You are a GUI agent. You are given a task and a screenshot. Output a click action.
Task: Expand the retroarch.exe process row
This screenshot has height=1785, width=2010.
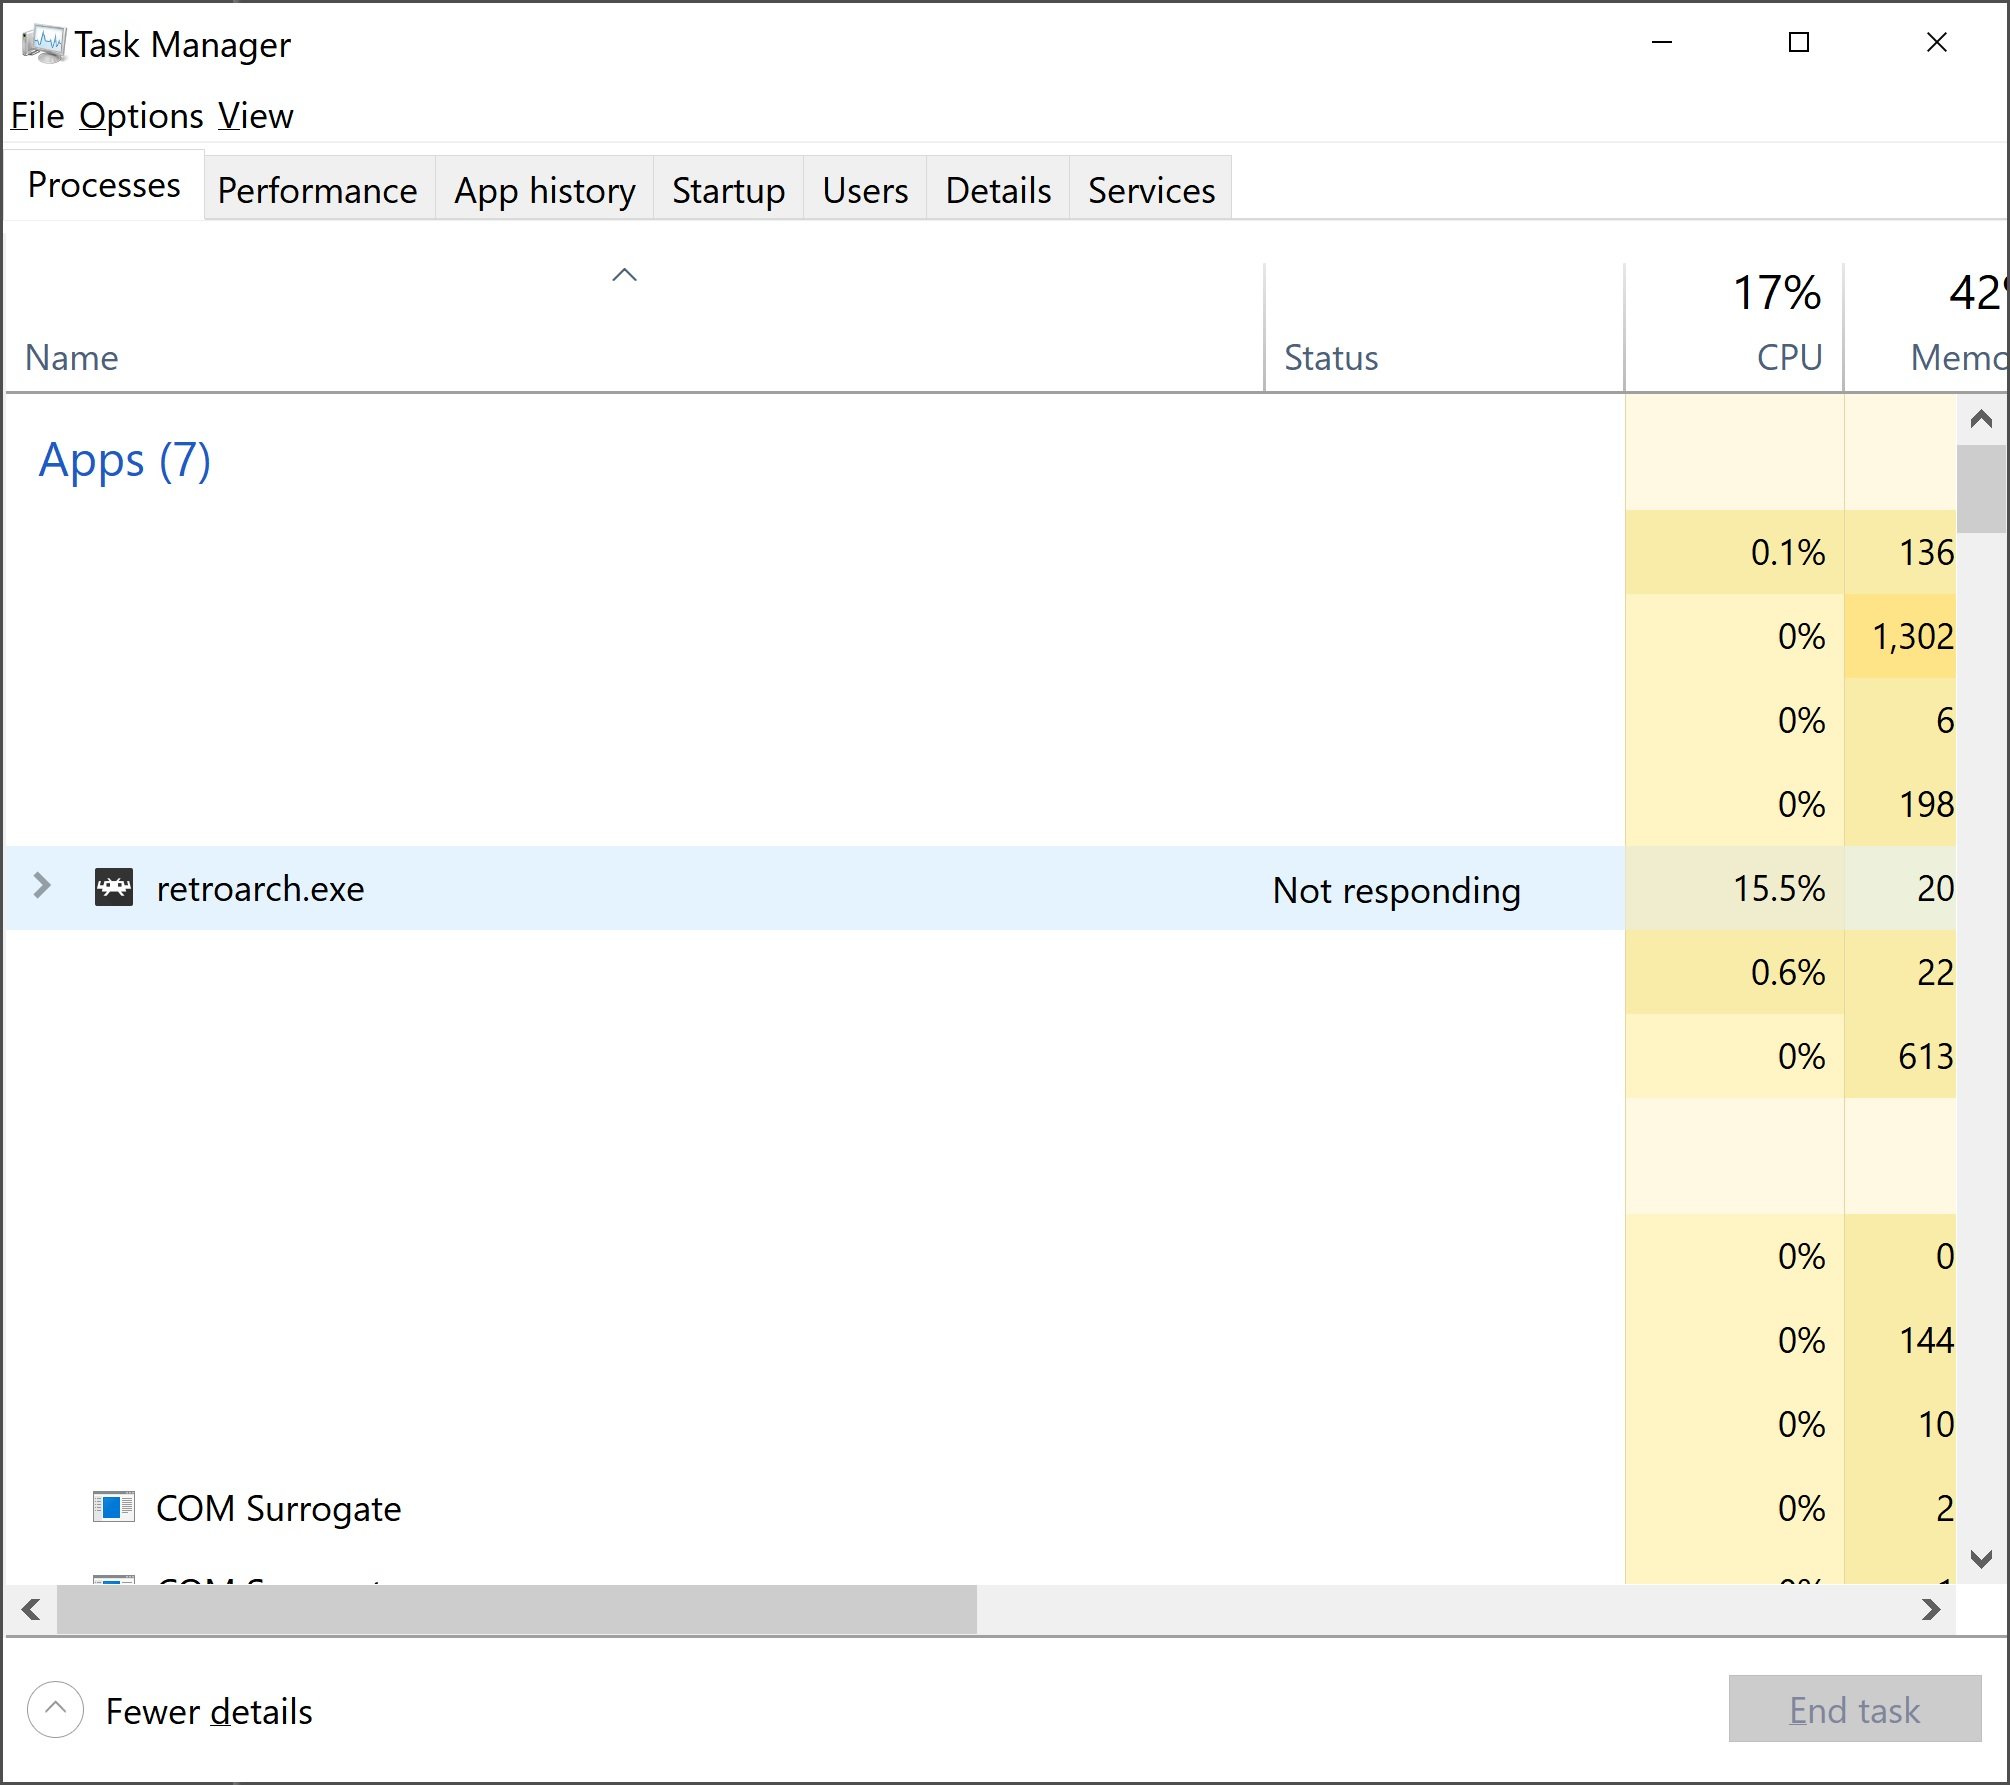(42, 886)
